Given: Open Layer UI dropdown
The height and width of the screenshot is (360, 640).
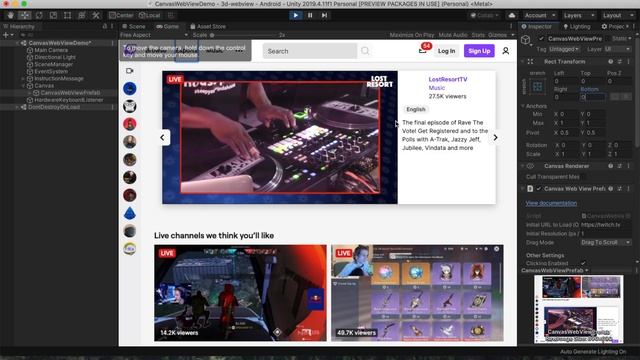Looking at the screenshot, I should (617, 49).
